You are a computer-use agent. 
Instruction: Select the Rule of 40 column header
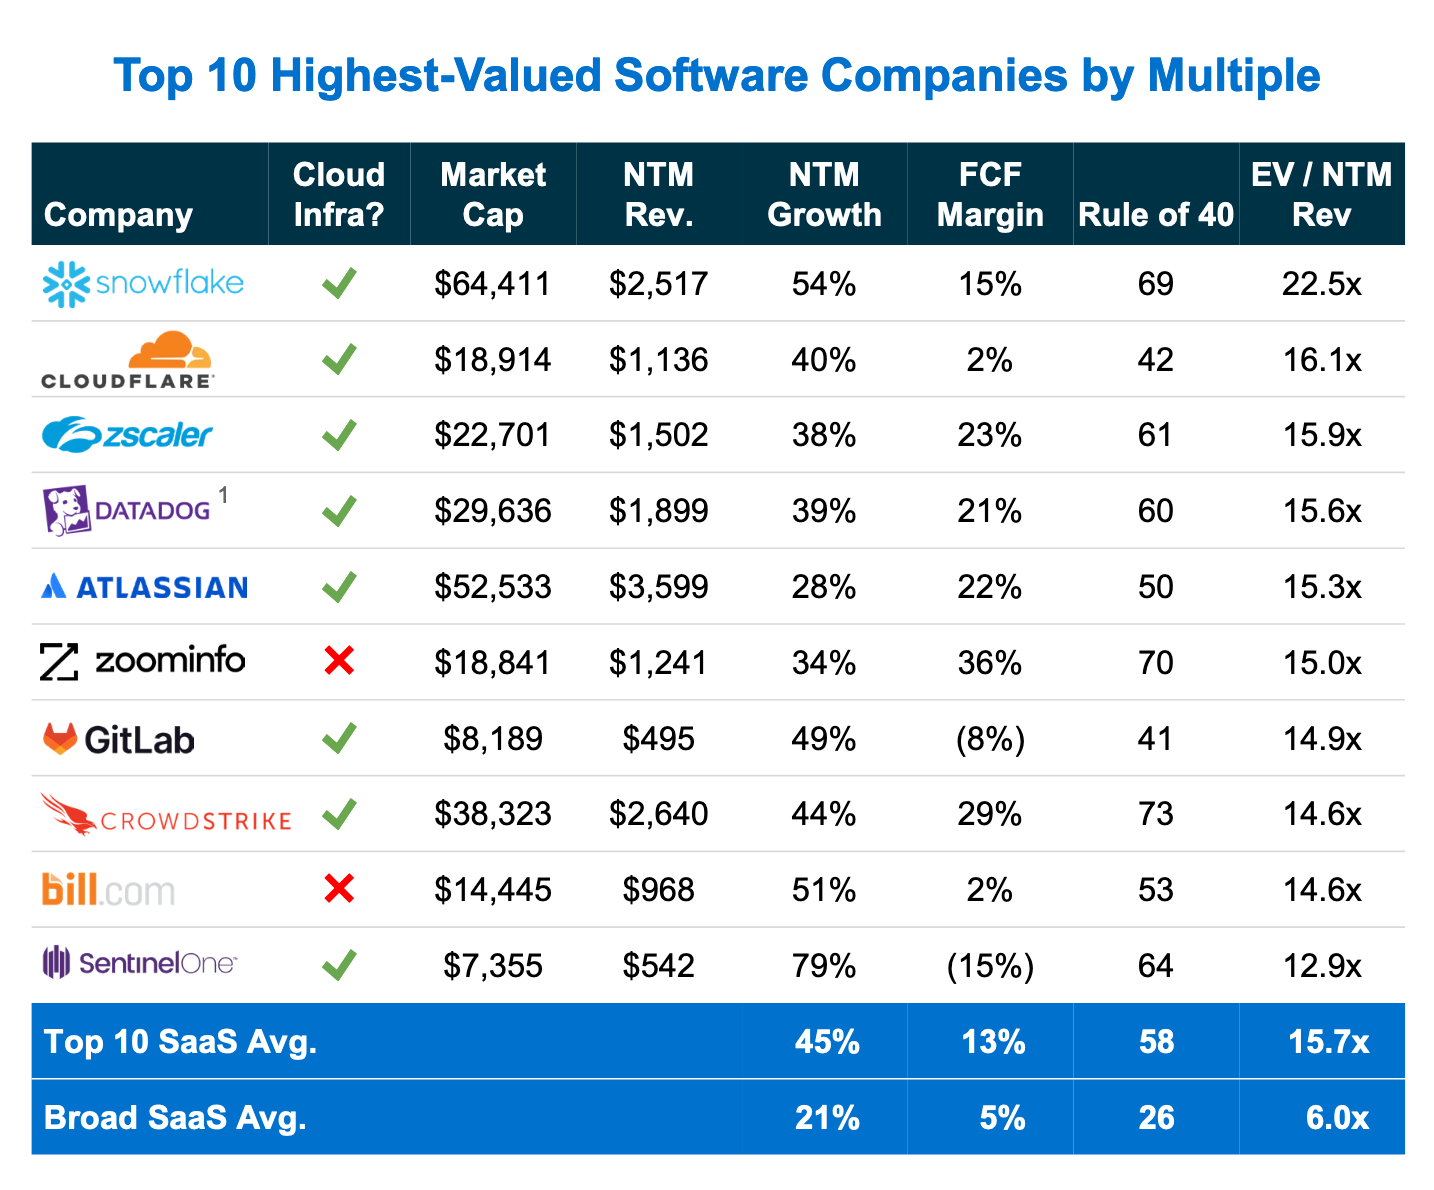point(1156,213)
